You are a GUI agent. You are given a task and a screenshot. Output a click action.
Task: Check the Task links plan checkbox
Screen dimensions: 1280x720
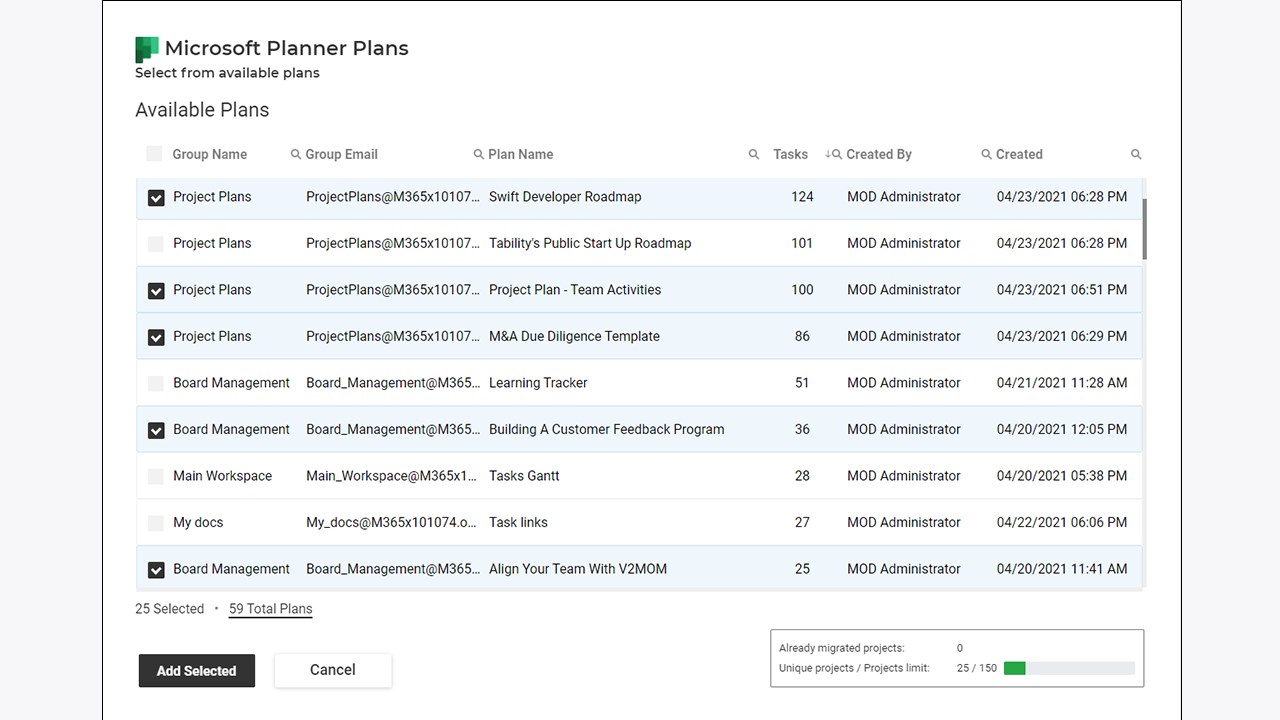[x=156, y=523]
